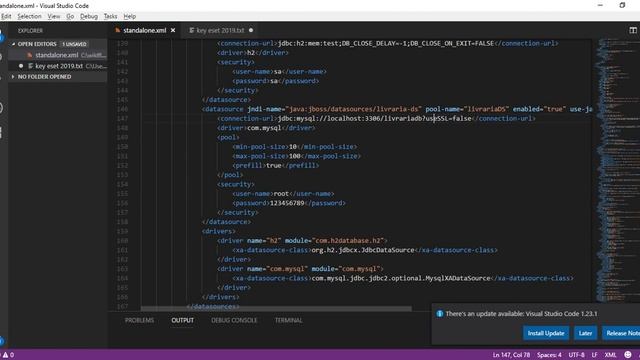
Task: Click the prefill value true
Action: [273, 165]
